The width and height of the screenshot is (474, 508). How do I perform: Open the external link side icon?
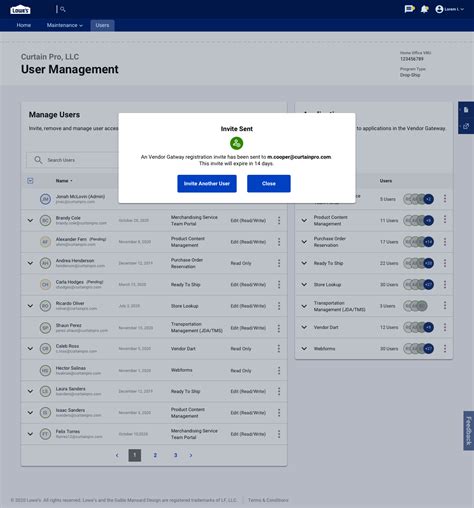tap(466, 126)
